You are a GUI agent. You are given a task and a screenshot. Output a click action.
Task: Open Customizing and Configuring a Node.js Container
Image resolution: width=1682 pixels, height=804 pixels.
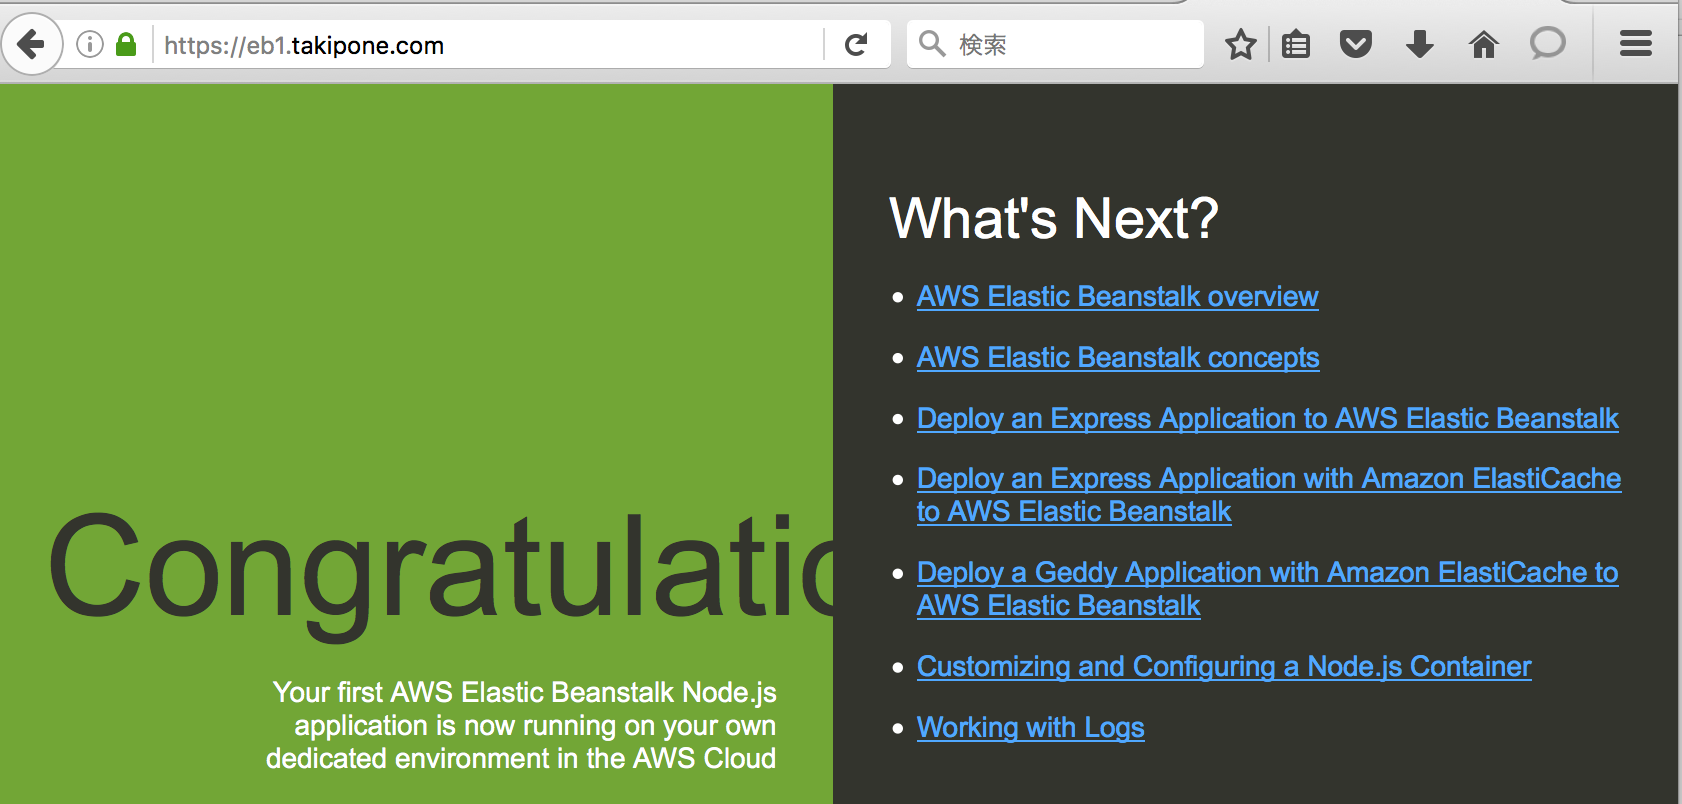point(1224,667)
